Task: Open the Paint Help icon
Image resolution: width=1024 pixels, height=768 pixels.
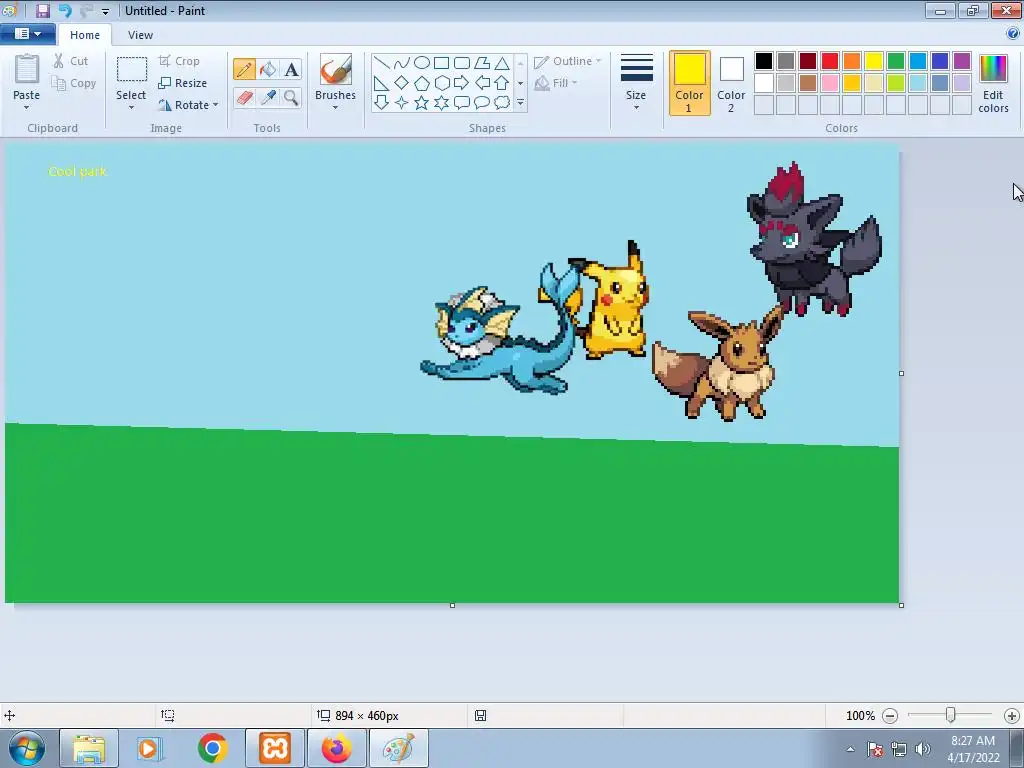Action: 1013,34
